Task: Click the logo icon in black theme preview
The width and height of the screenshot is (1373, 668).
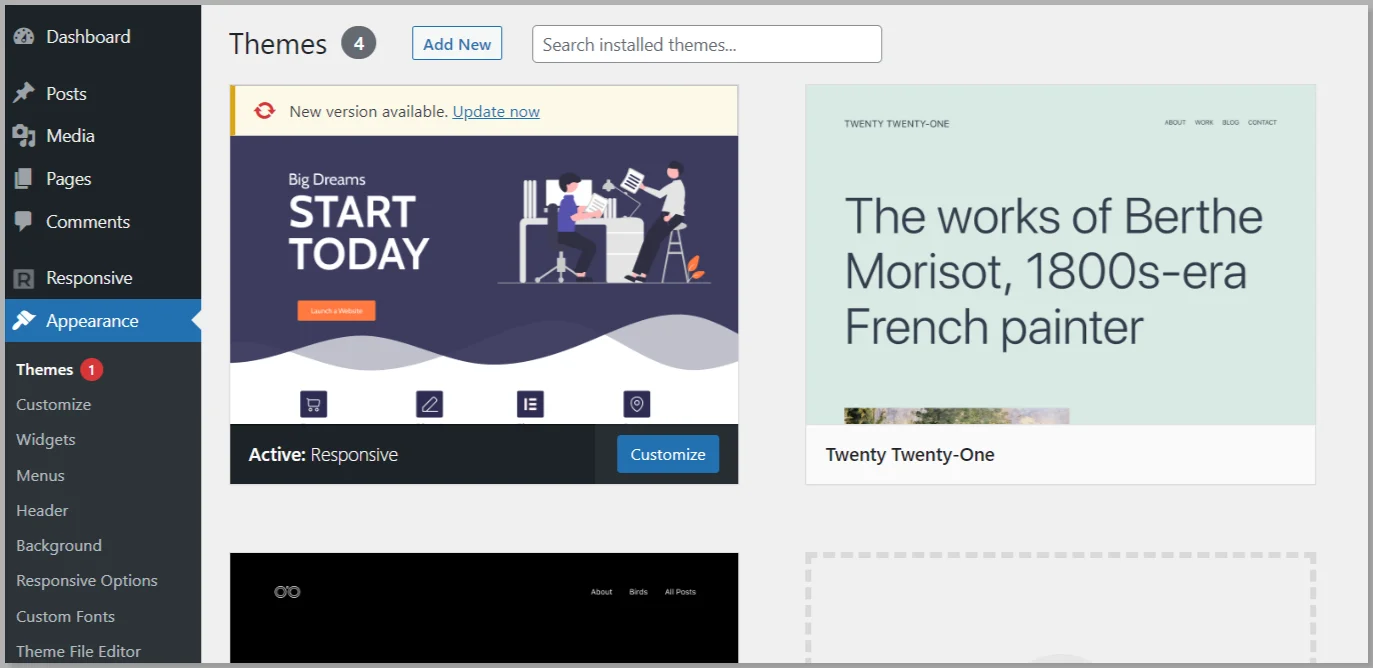Action: pyautogui.click(x=288, y=592)
